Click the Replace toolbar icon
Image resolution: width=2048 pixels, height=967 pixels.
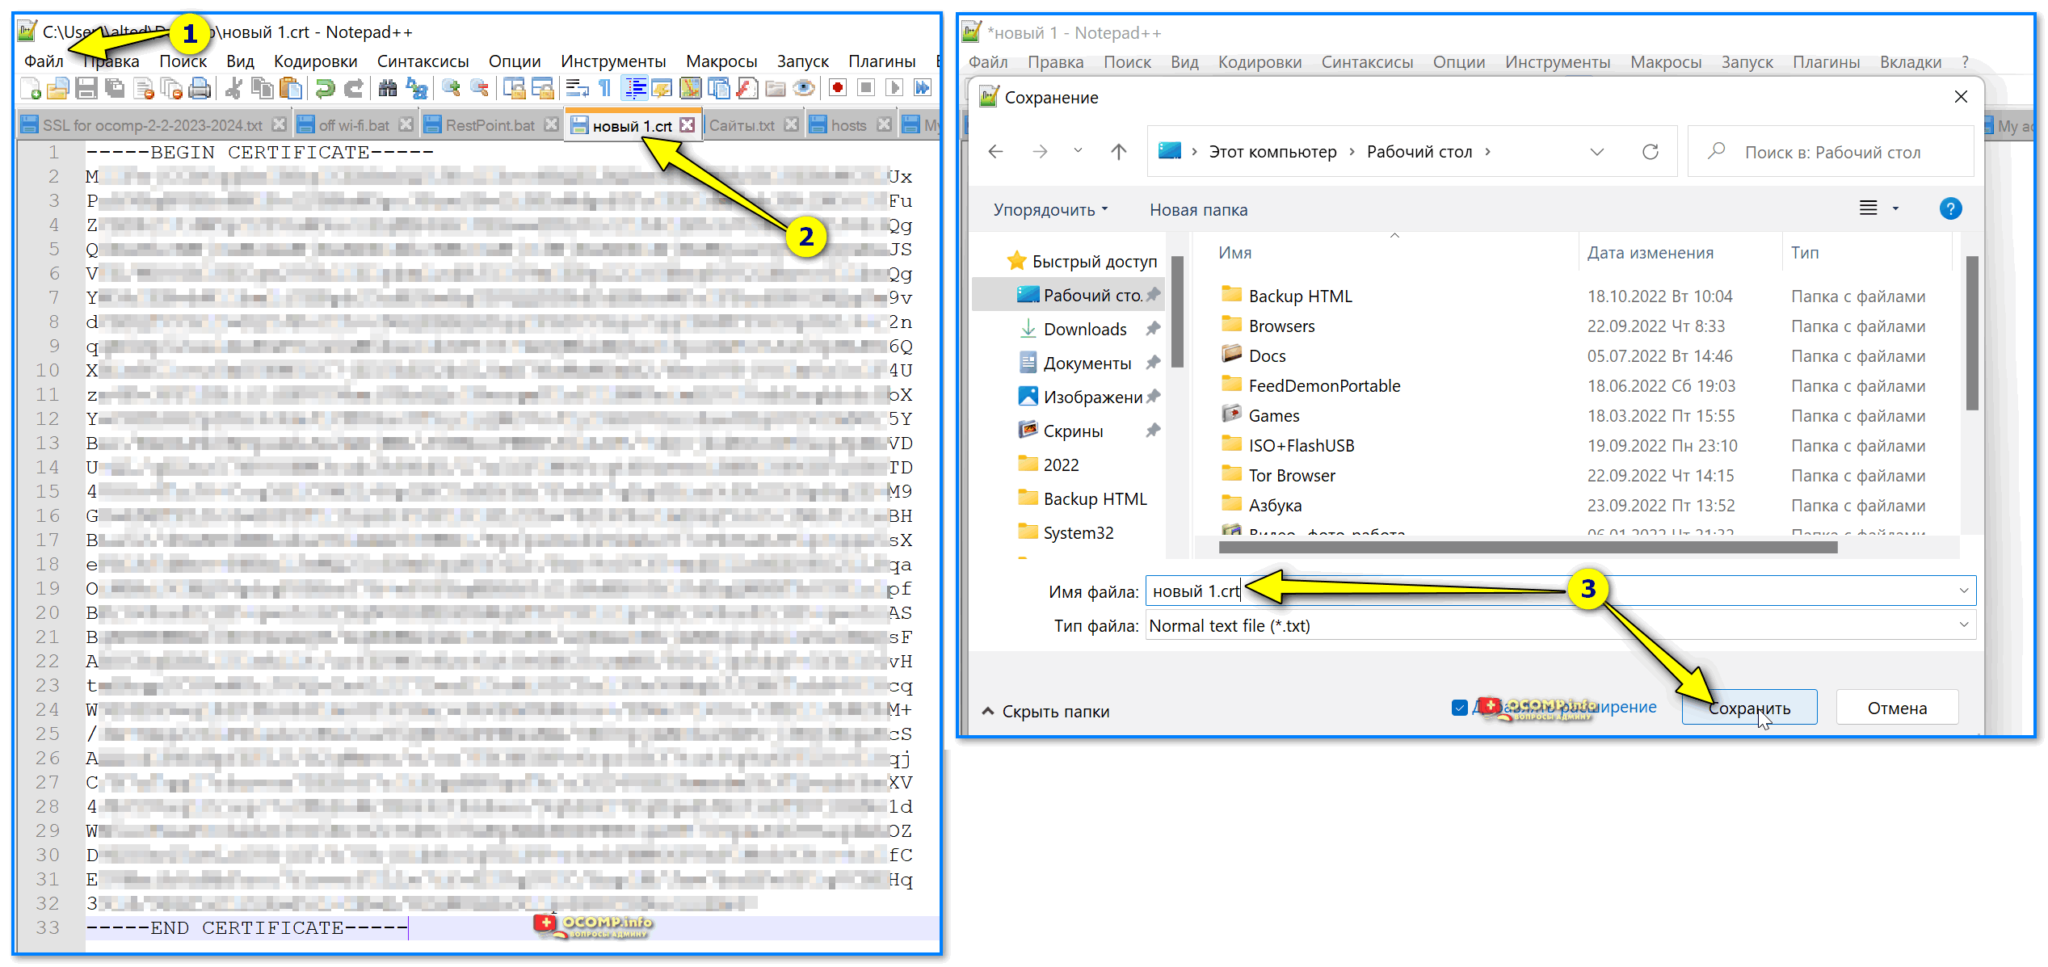coord(416,89)
